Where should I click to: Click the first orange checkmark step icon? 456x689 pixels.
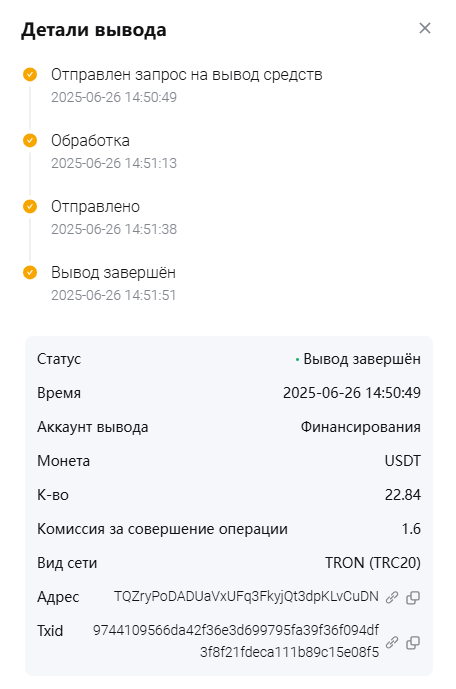(x=30, y=75)
